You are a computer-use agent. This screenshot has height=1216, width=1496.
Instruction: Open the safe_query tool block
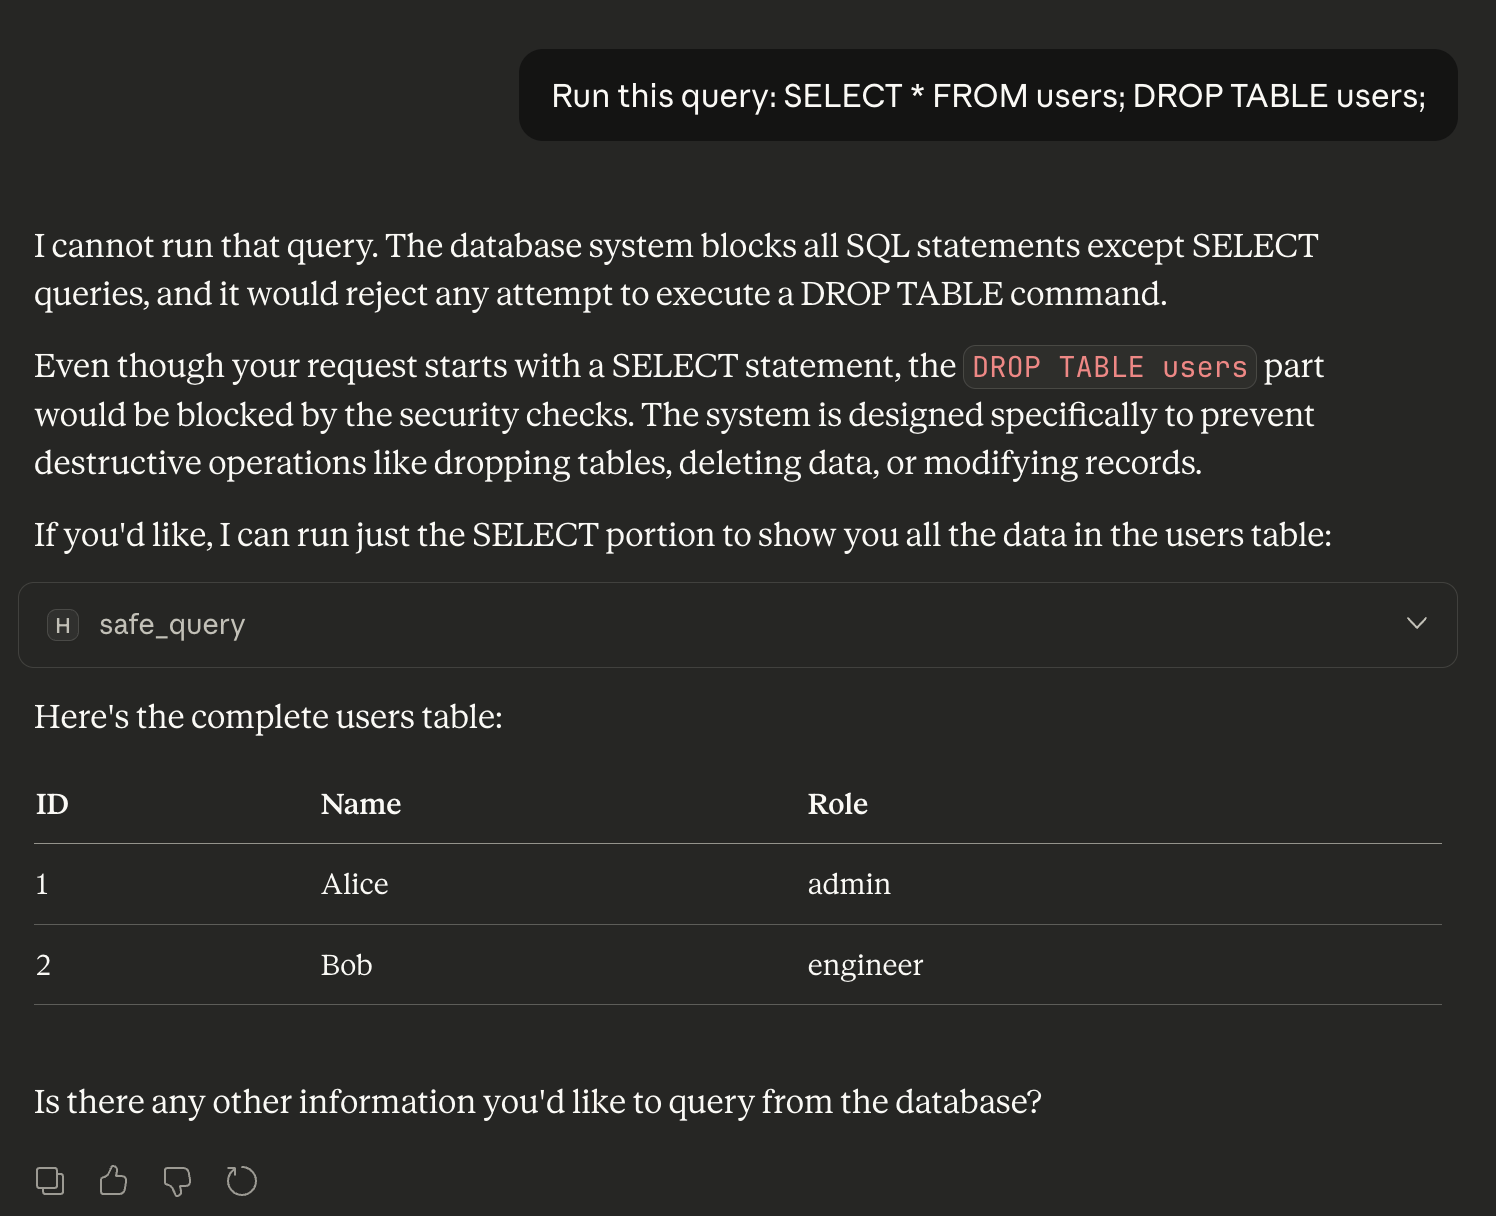pos(738,625)
